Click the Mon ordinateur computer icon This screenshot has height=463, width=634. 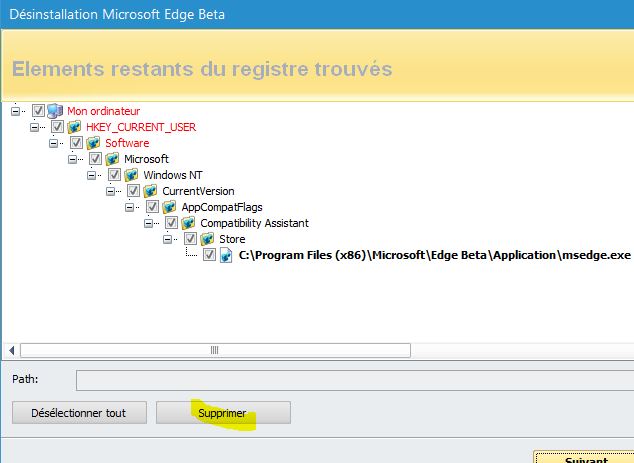pos(55,110)
